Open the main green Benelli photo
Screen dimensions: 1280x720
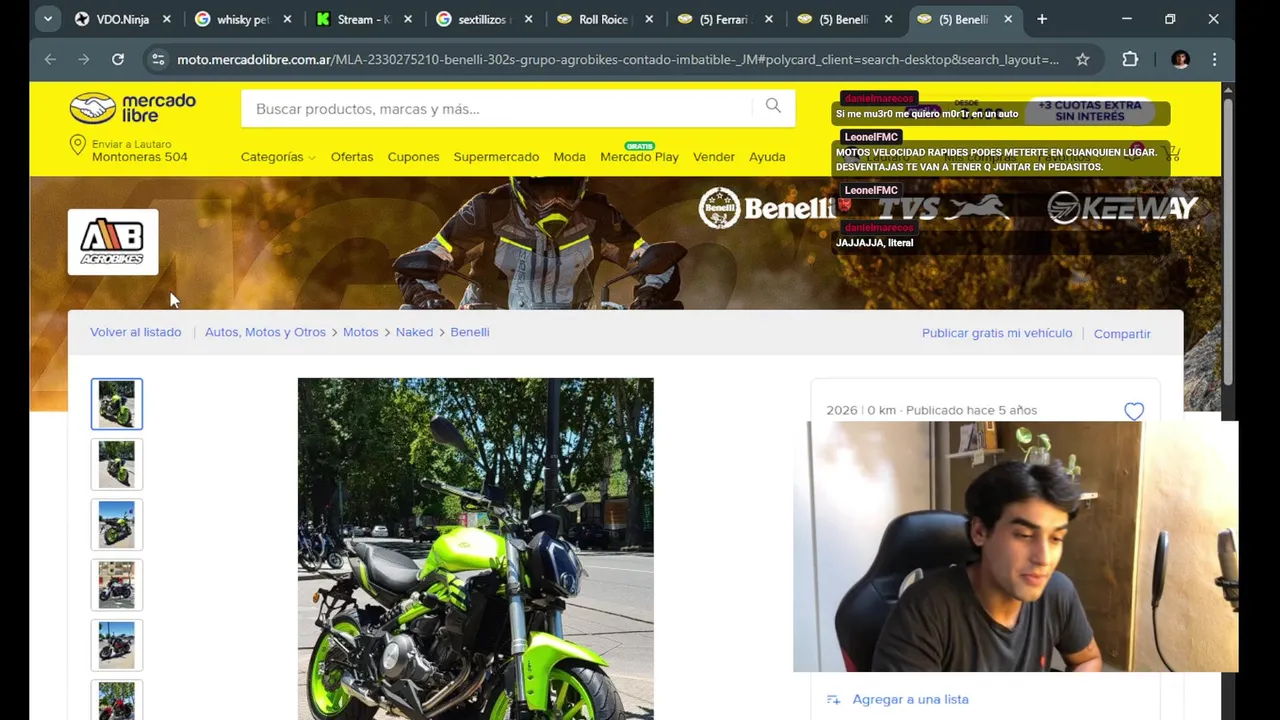(475, 549)
